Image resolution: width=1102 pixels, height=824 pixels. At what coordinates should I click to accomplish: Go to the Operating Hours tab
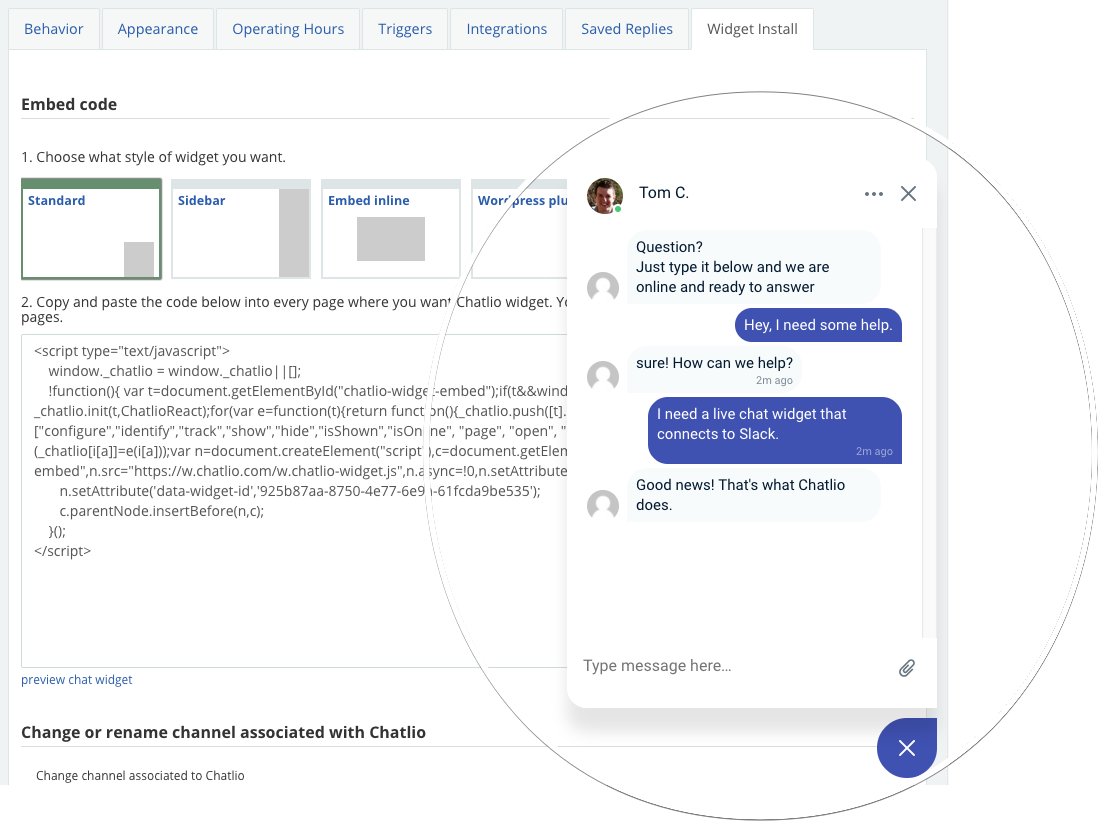[288, 29]
